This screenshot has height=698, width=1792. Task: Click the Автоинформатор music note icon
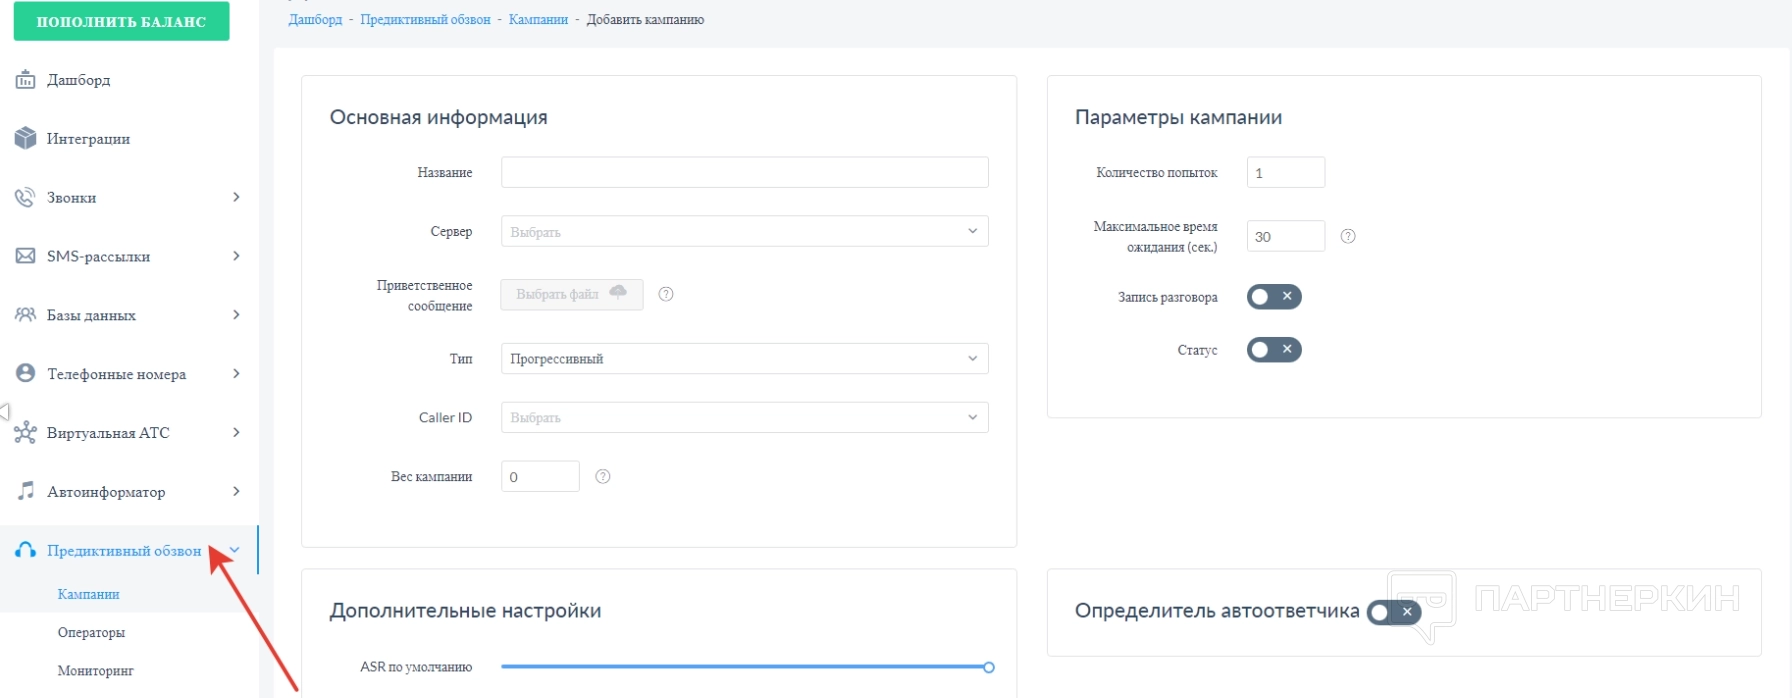25,491
